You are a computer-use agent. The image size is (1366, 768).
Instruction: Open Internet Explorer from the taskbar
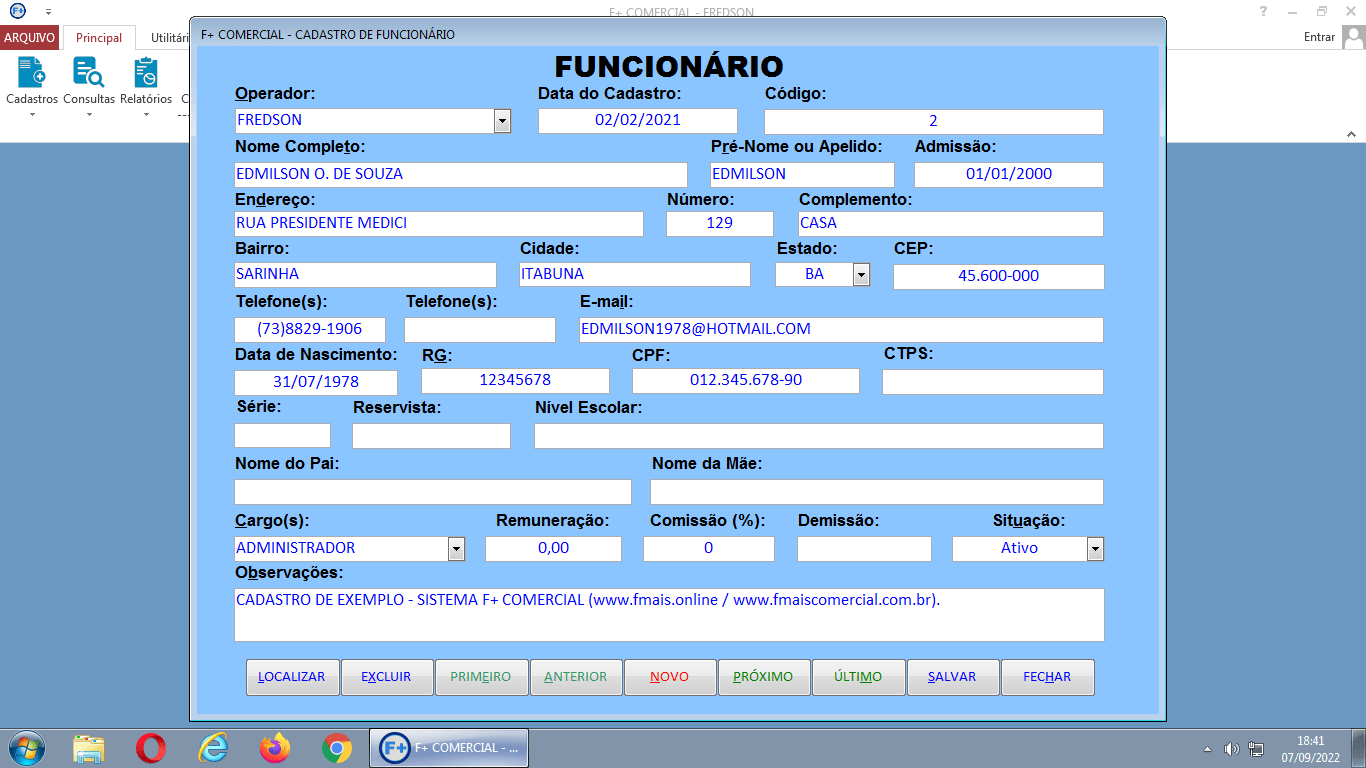(x=213, y=748)
